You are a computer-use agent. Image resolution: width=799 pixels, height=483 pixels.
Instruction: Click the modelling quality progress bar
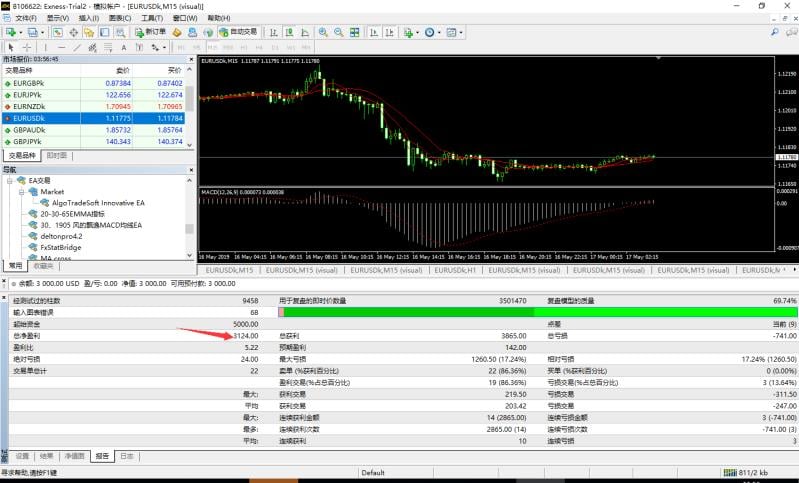point(538,312)
